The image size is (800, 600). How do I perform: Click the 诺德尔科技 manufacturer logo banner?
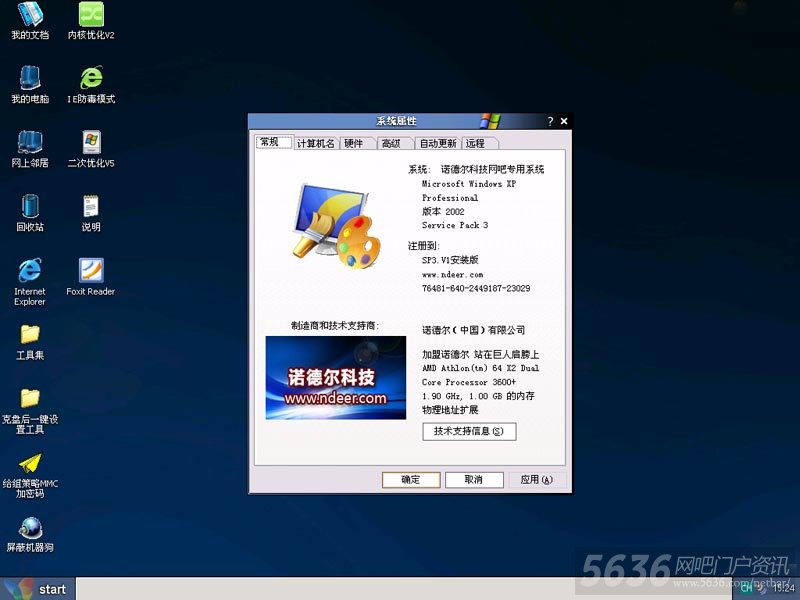point(336,378)
